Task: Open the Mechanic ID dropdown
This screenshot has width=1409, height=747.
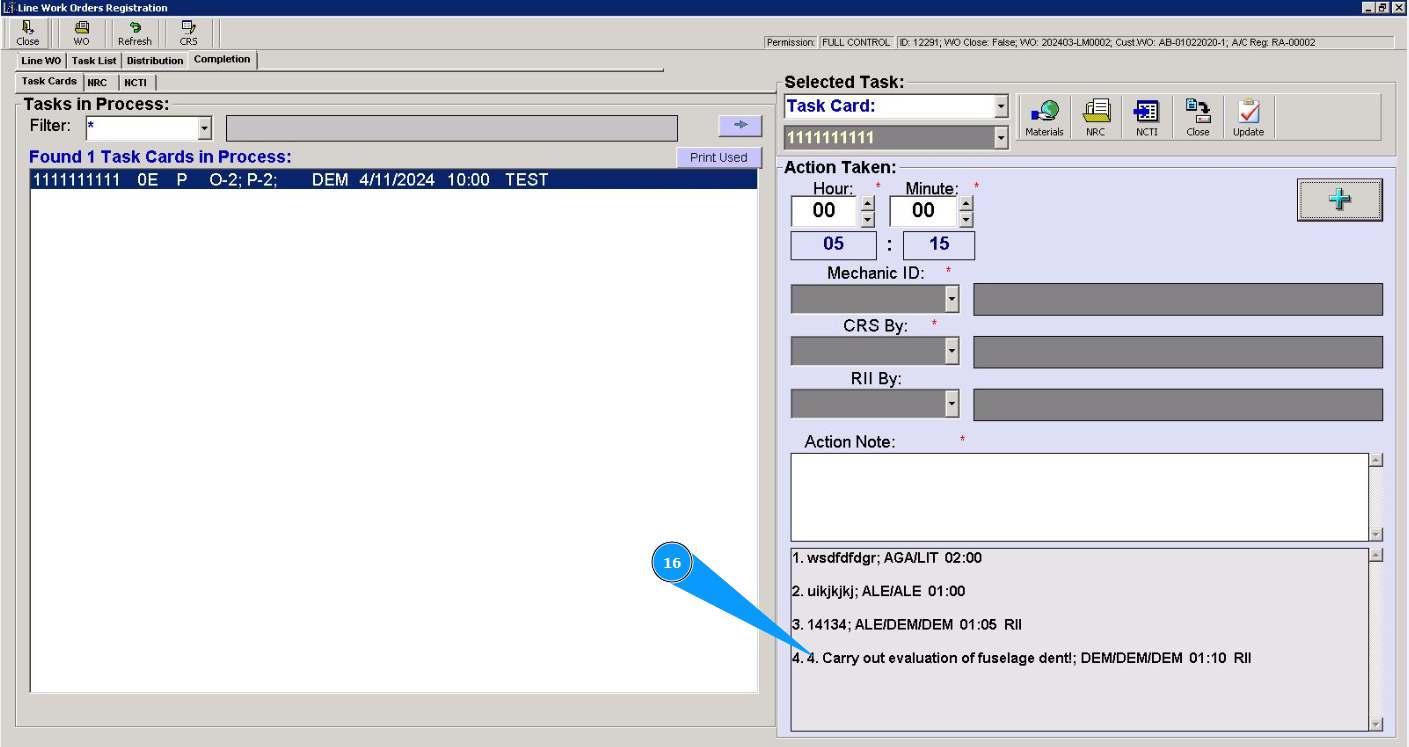Action: 952,299
